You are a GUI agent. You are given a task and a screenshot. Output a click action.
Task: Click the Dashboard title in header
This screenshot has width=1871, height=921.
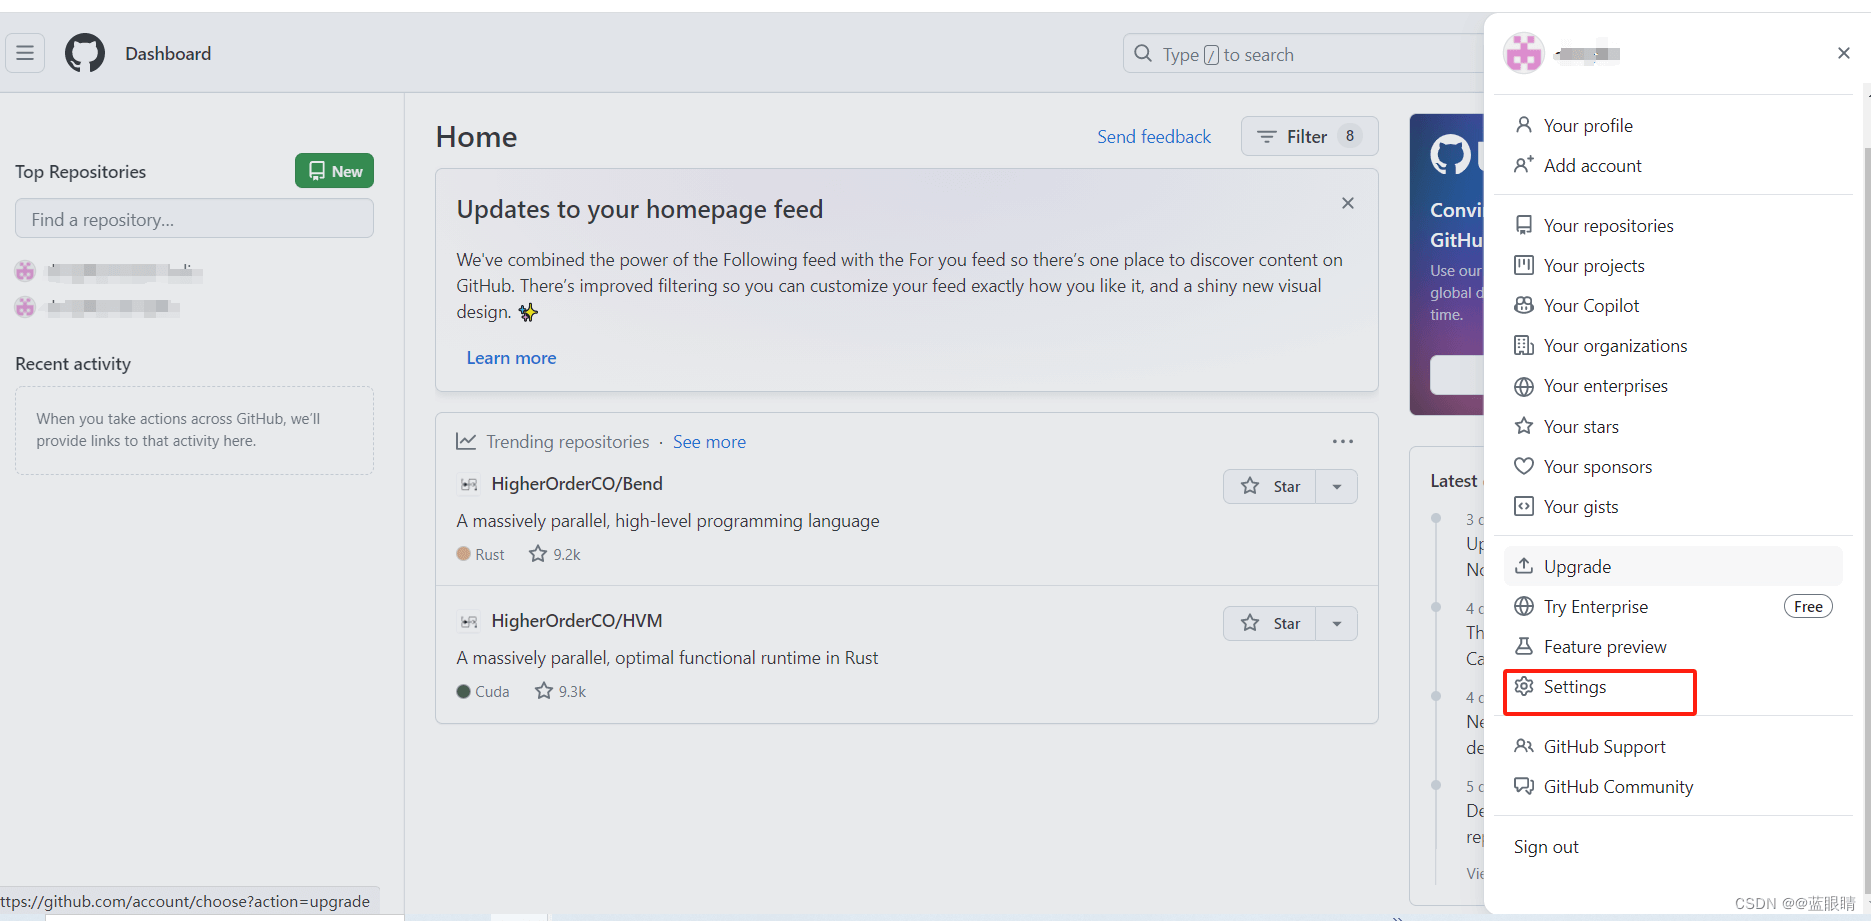(x=168, y=53)
